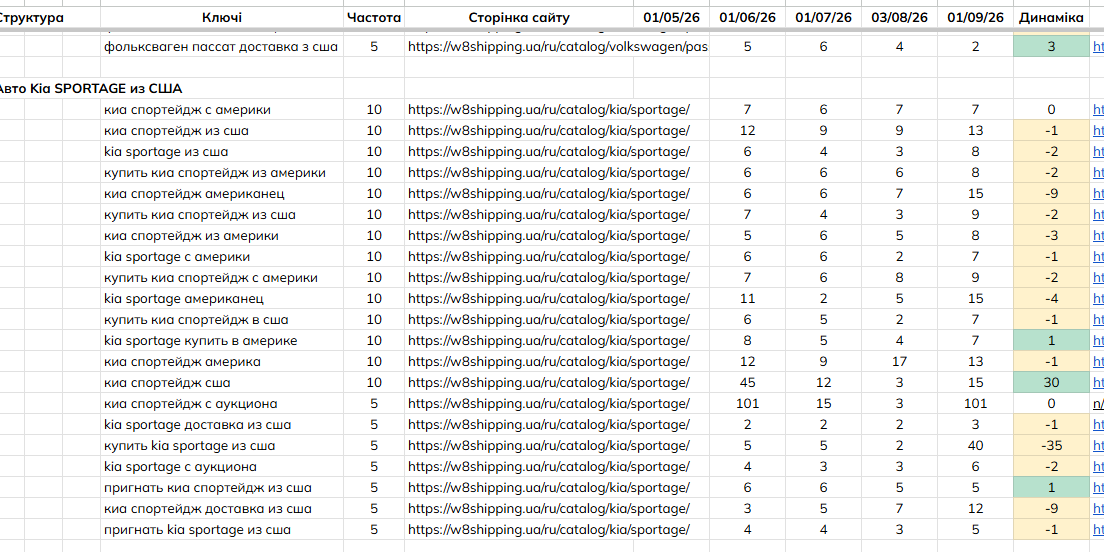Select green Динаміка cell showing 30
The height and width of the screenshot is (552, 1104).
1051,382
